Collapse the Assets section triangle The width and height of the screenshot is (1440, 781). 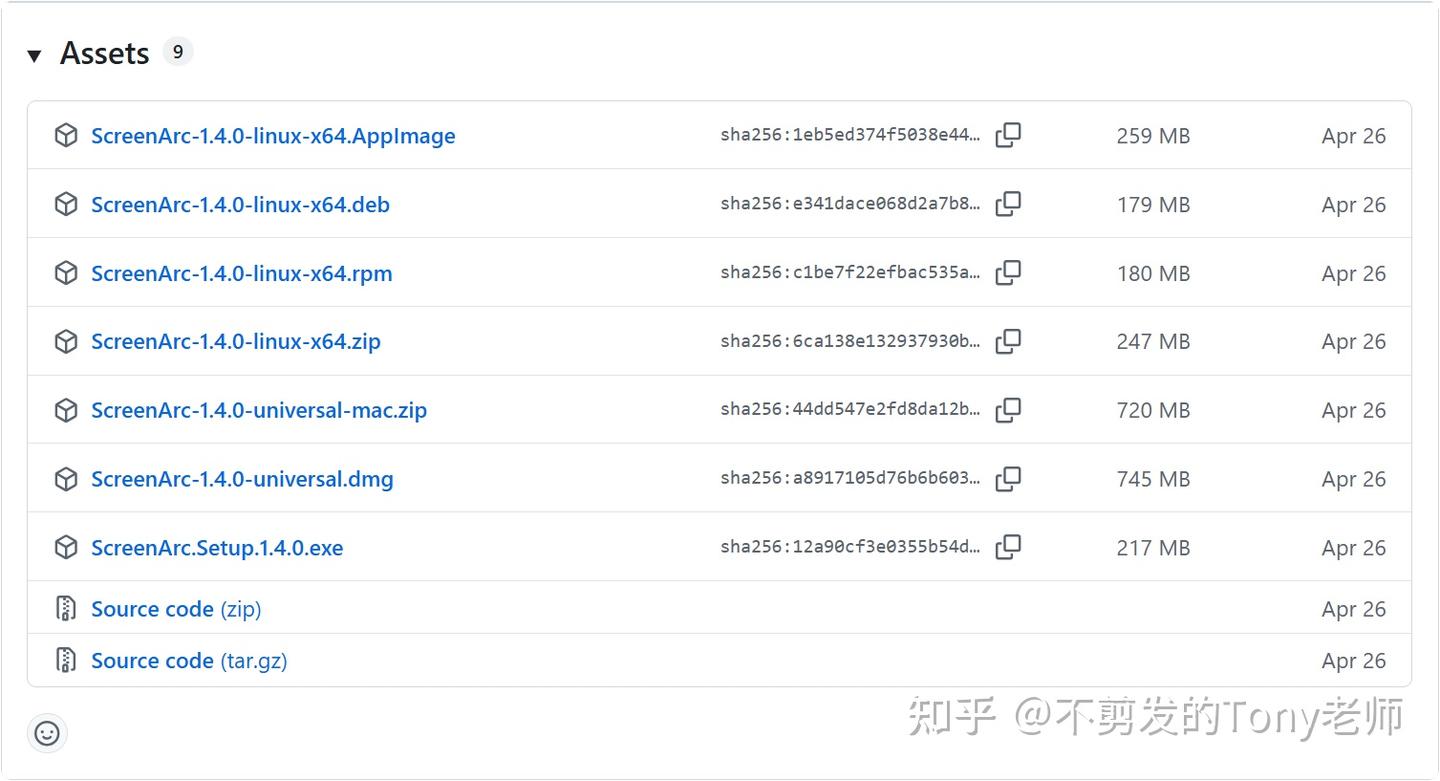pyautogui.click(x=34, y=55)
